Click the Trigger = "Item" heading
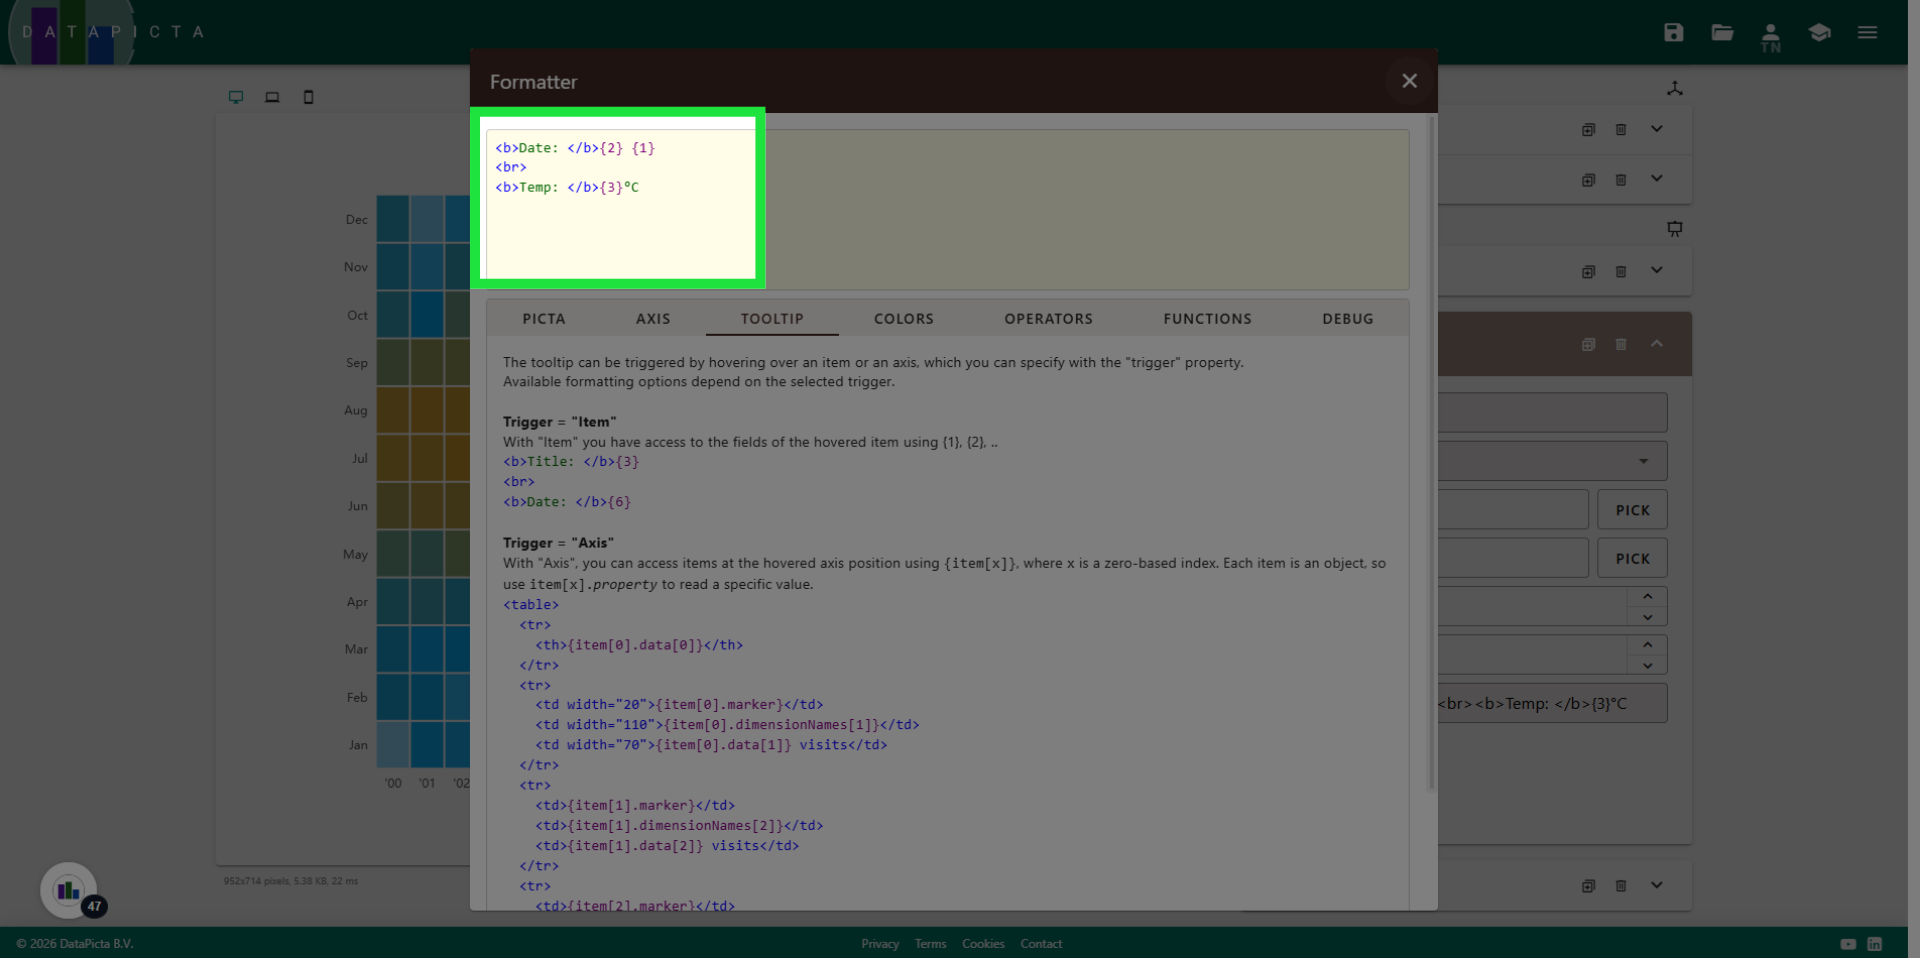Screen dimensions: 1920x958 tap(560, 422)
